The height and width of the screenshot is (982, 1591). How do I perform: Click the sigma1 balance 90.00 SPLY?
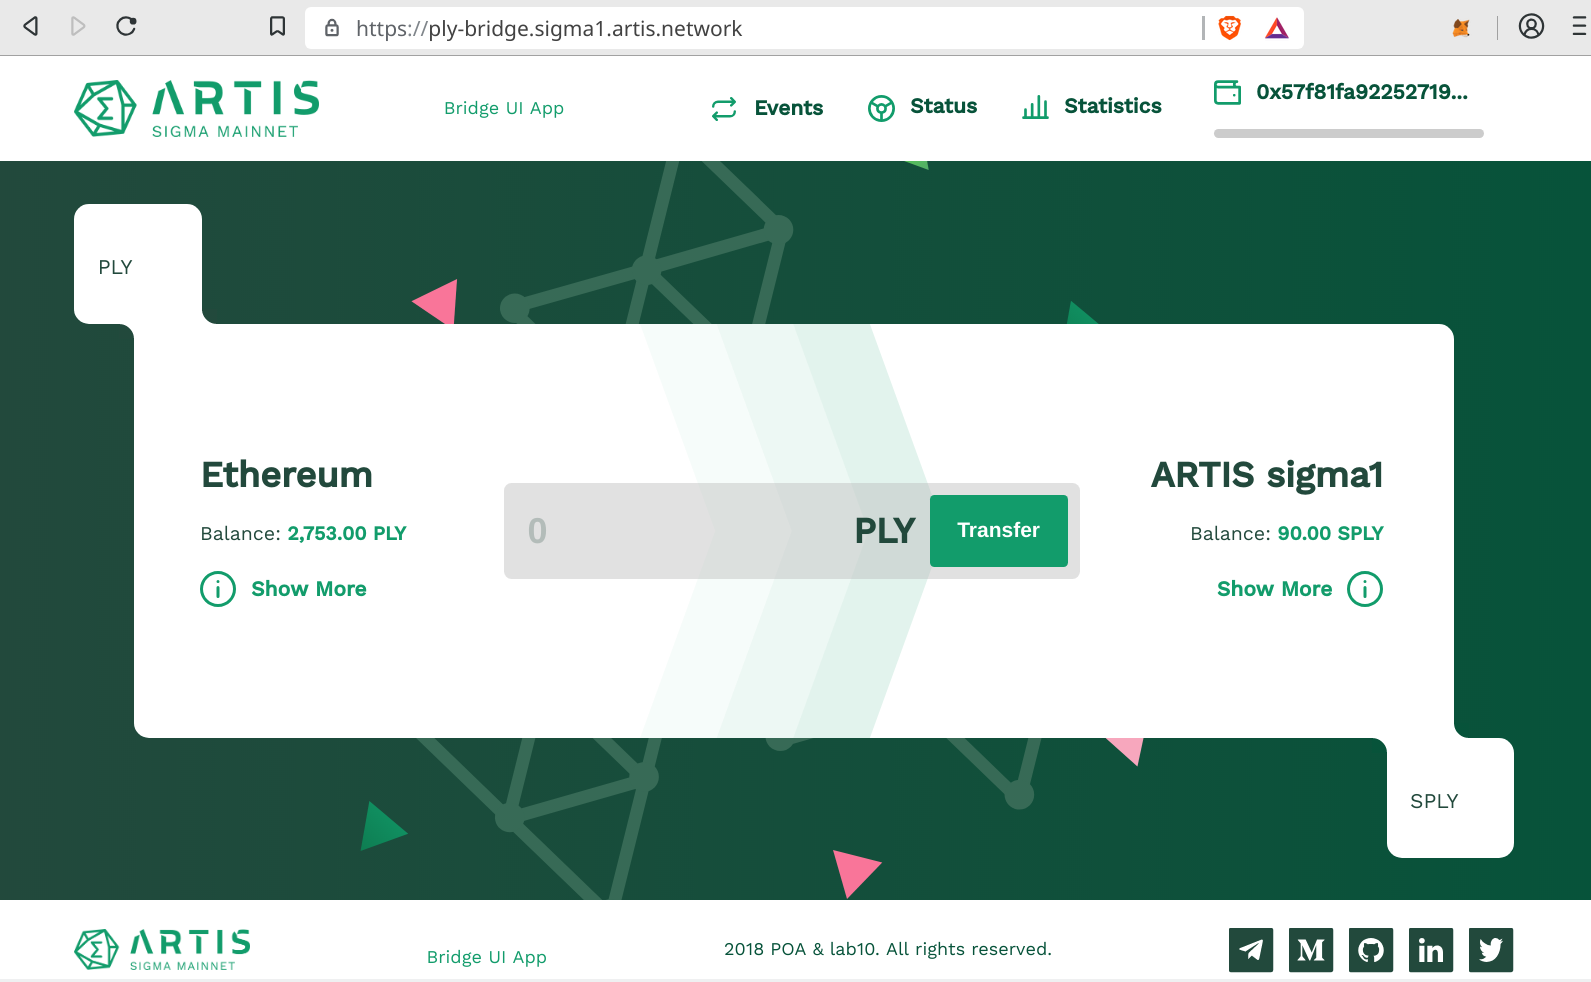[1331, 533]
